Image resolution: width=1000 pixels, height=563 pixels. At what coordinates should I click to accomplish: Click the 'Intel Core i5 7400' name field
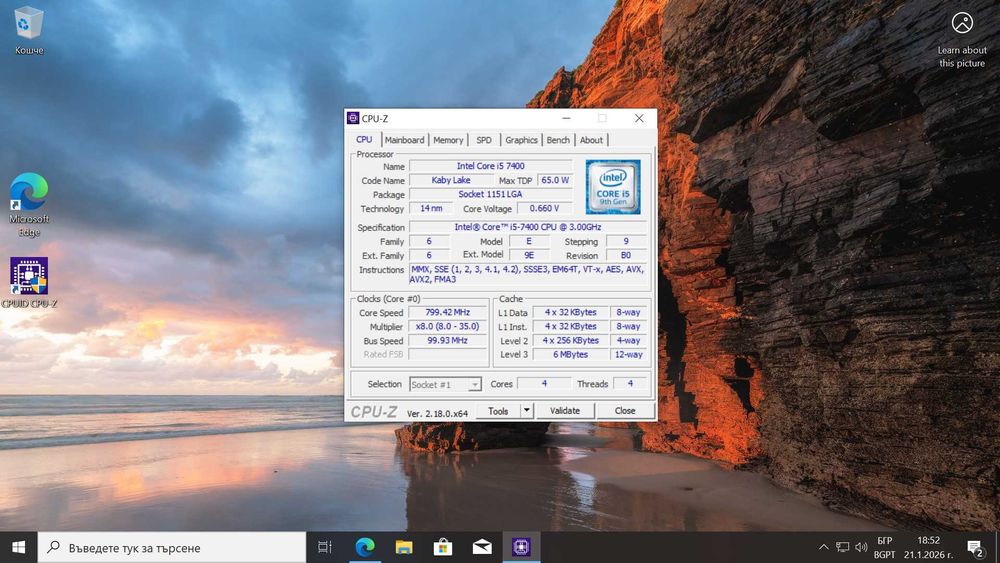click(490, 166)
